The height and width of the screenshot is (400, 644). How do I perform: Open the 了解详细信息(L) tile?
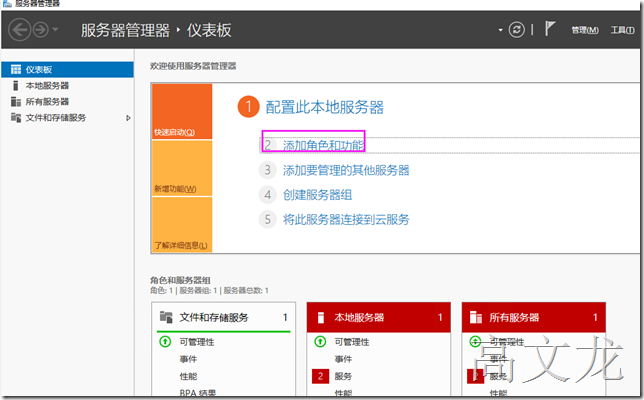click(182, 224)
